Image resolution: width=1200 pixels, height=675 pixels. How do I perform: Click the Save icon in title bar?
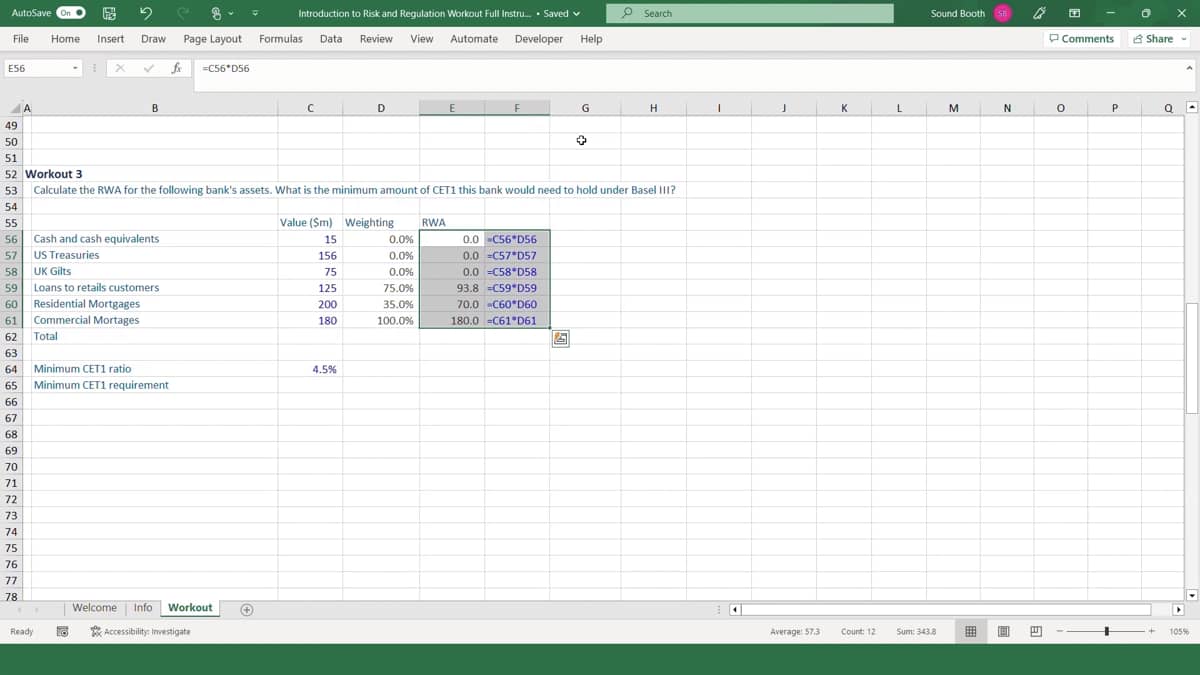pos(109,13)
